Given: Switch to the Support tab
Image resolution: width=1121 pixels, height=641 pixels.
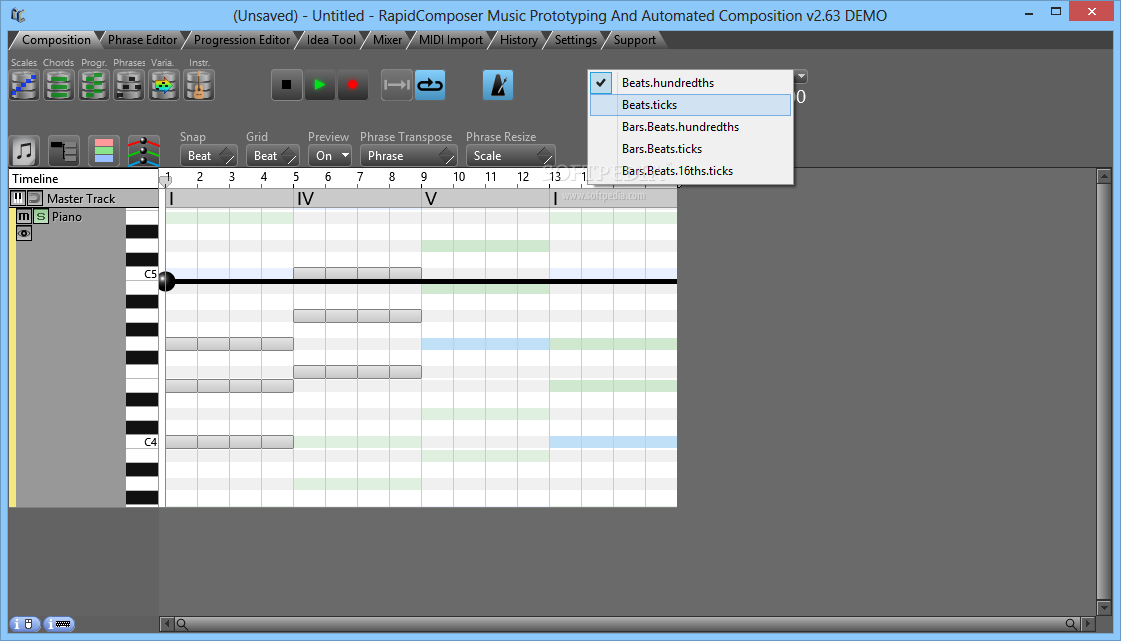Looking at the screenshot, I should (634, 40).
